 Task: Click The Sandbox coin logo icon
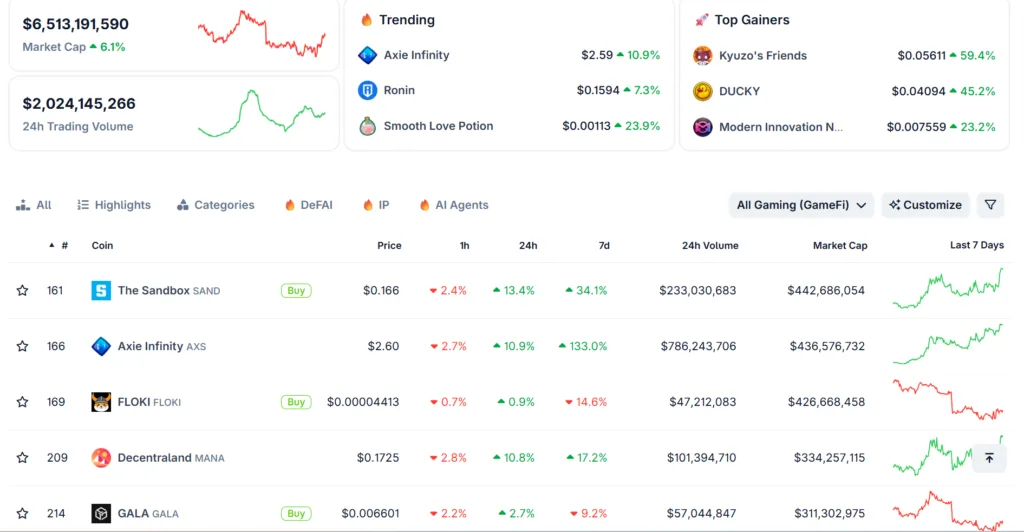(101, 291)
